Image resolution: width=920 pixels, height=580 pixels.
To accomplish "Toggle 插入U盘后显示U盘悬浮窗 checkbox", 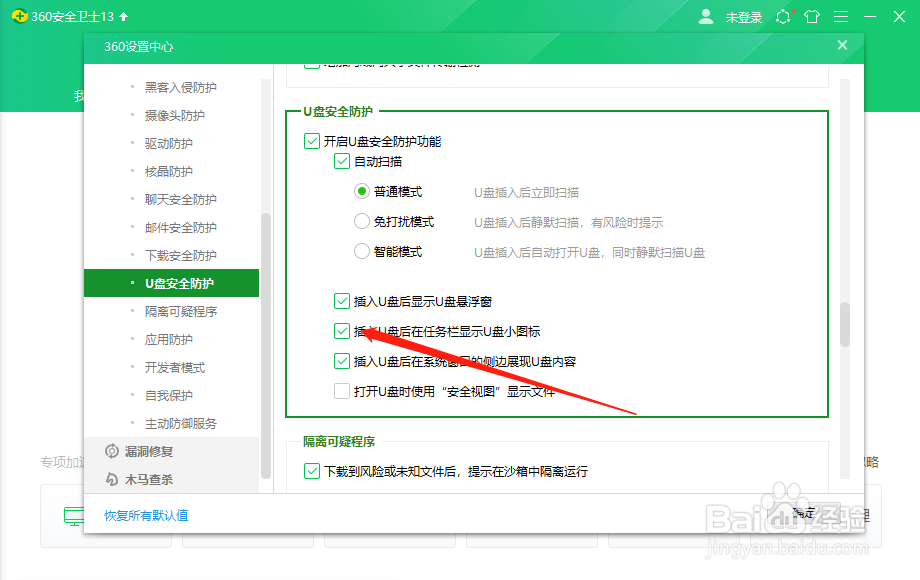I will pyautogui.click(x=341, y=301).
